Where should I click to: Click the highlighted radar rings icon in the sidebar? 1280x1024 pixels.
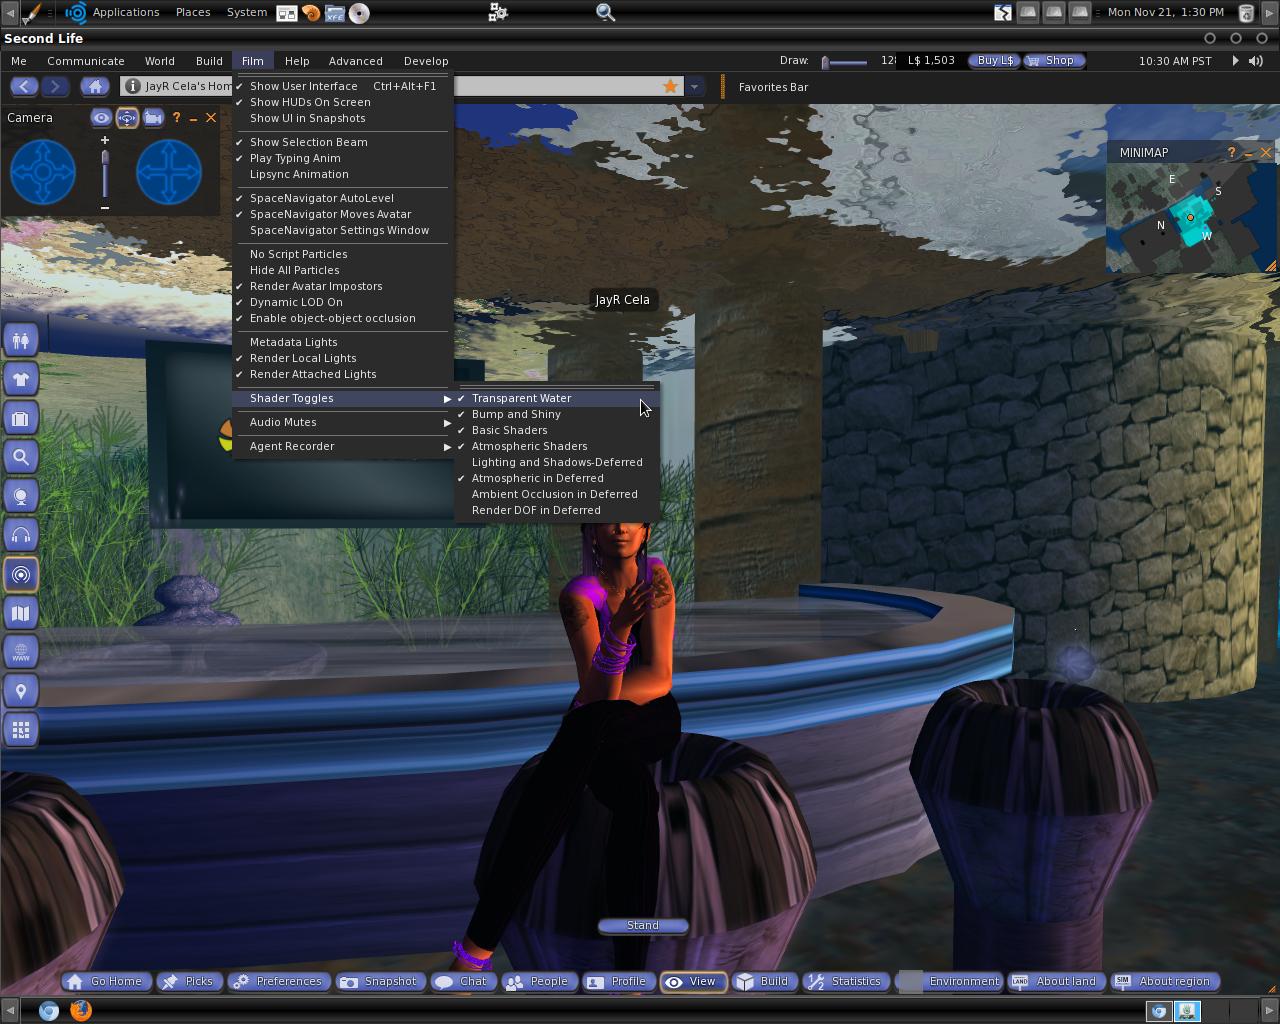coord(20,574)
